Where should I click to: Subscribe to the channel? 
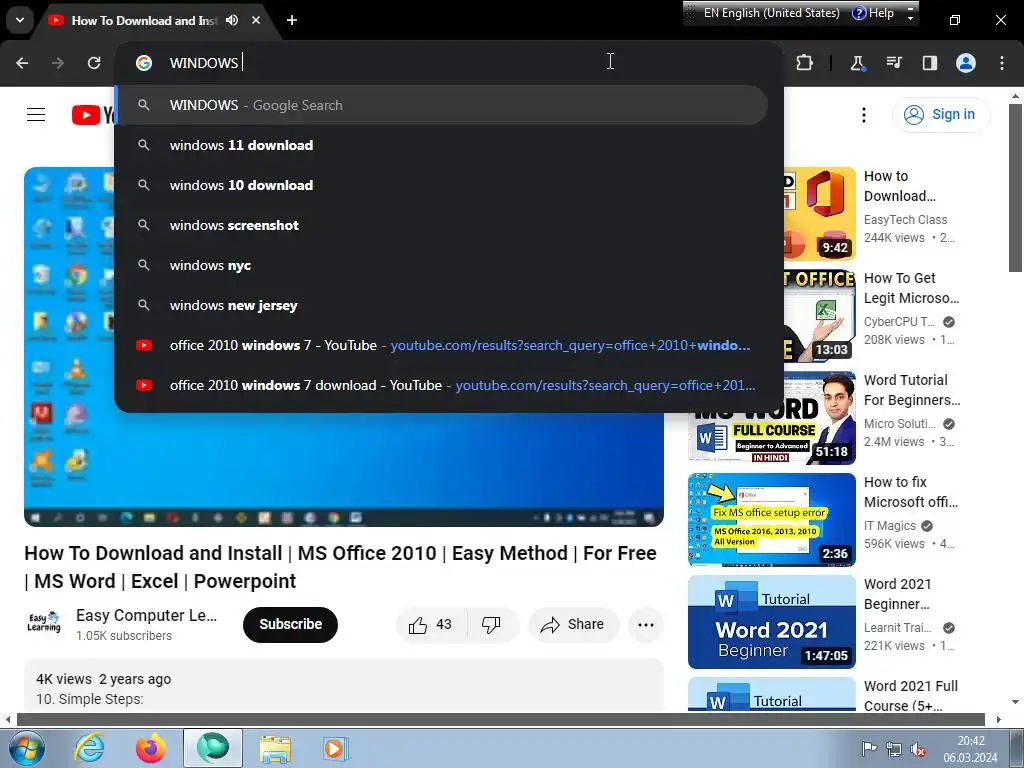pyautogui.click(x=290, y=624)
